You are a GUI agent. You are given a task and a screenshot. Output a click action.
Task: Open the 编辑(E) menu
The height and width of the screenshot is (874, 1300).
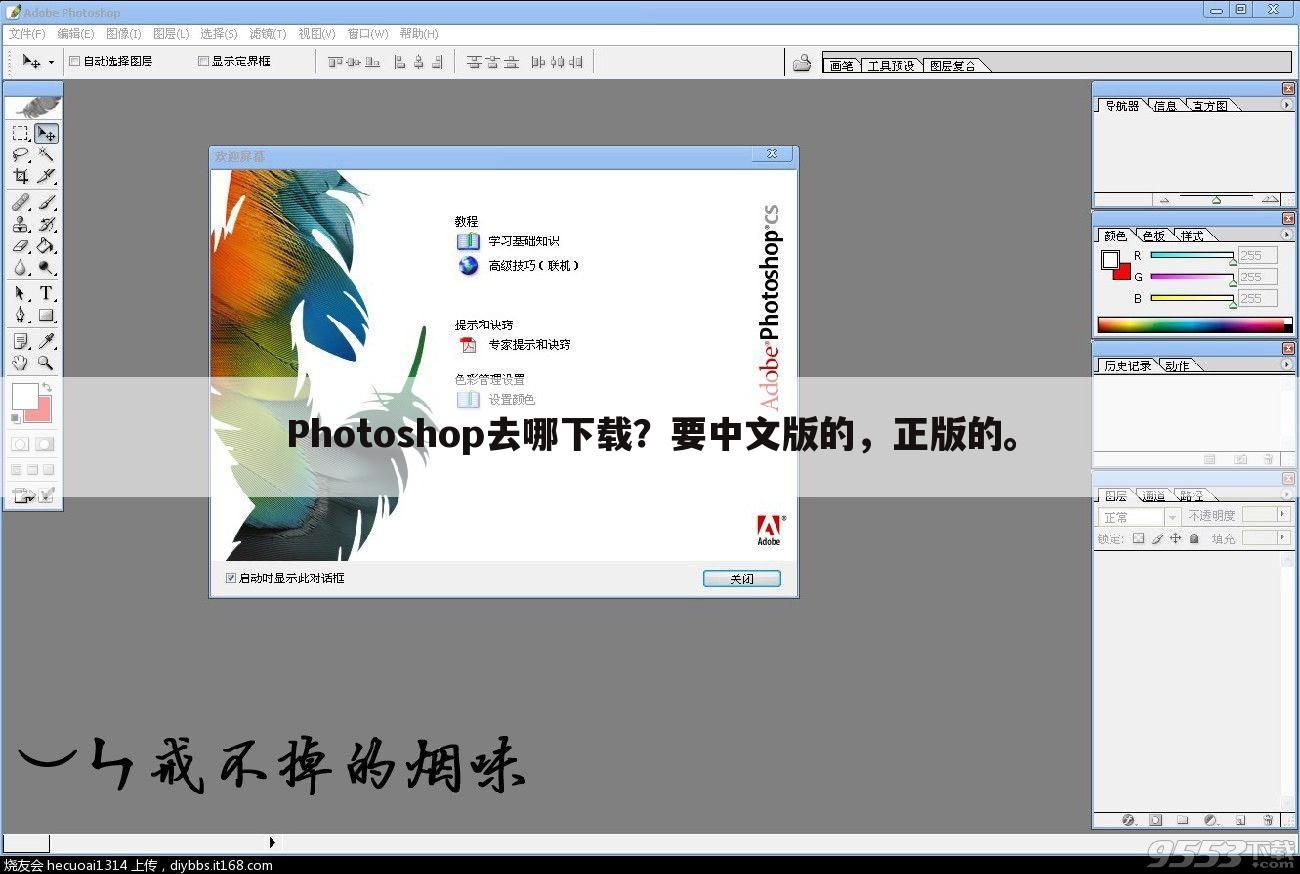tap(76, 34)
